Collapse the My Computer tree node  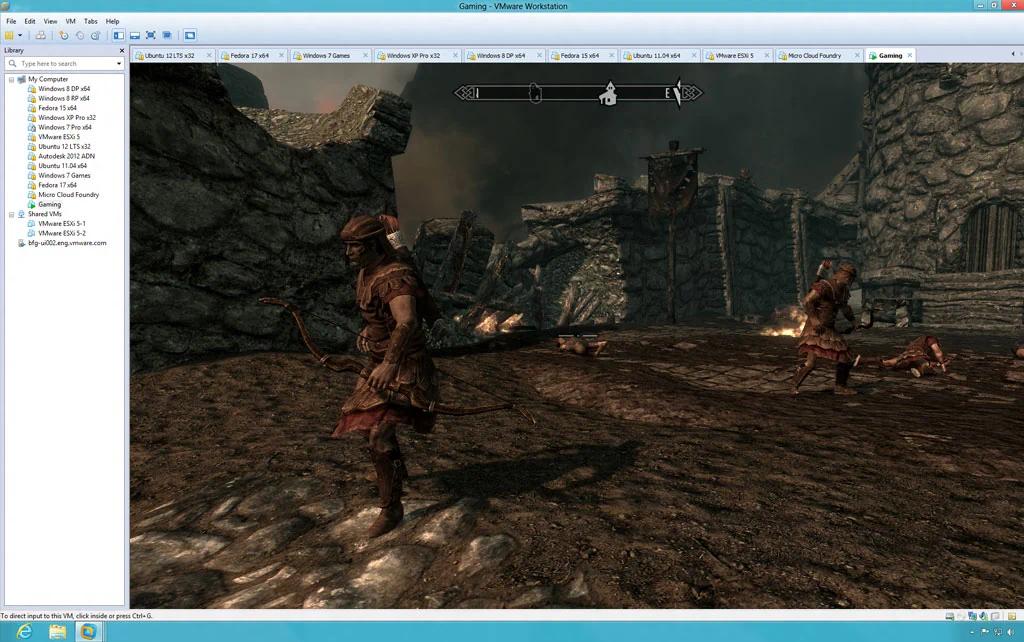coord(11,79)
